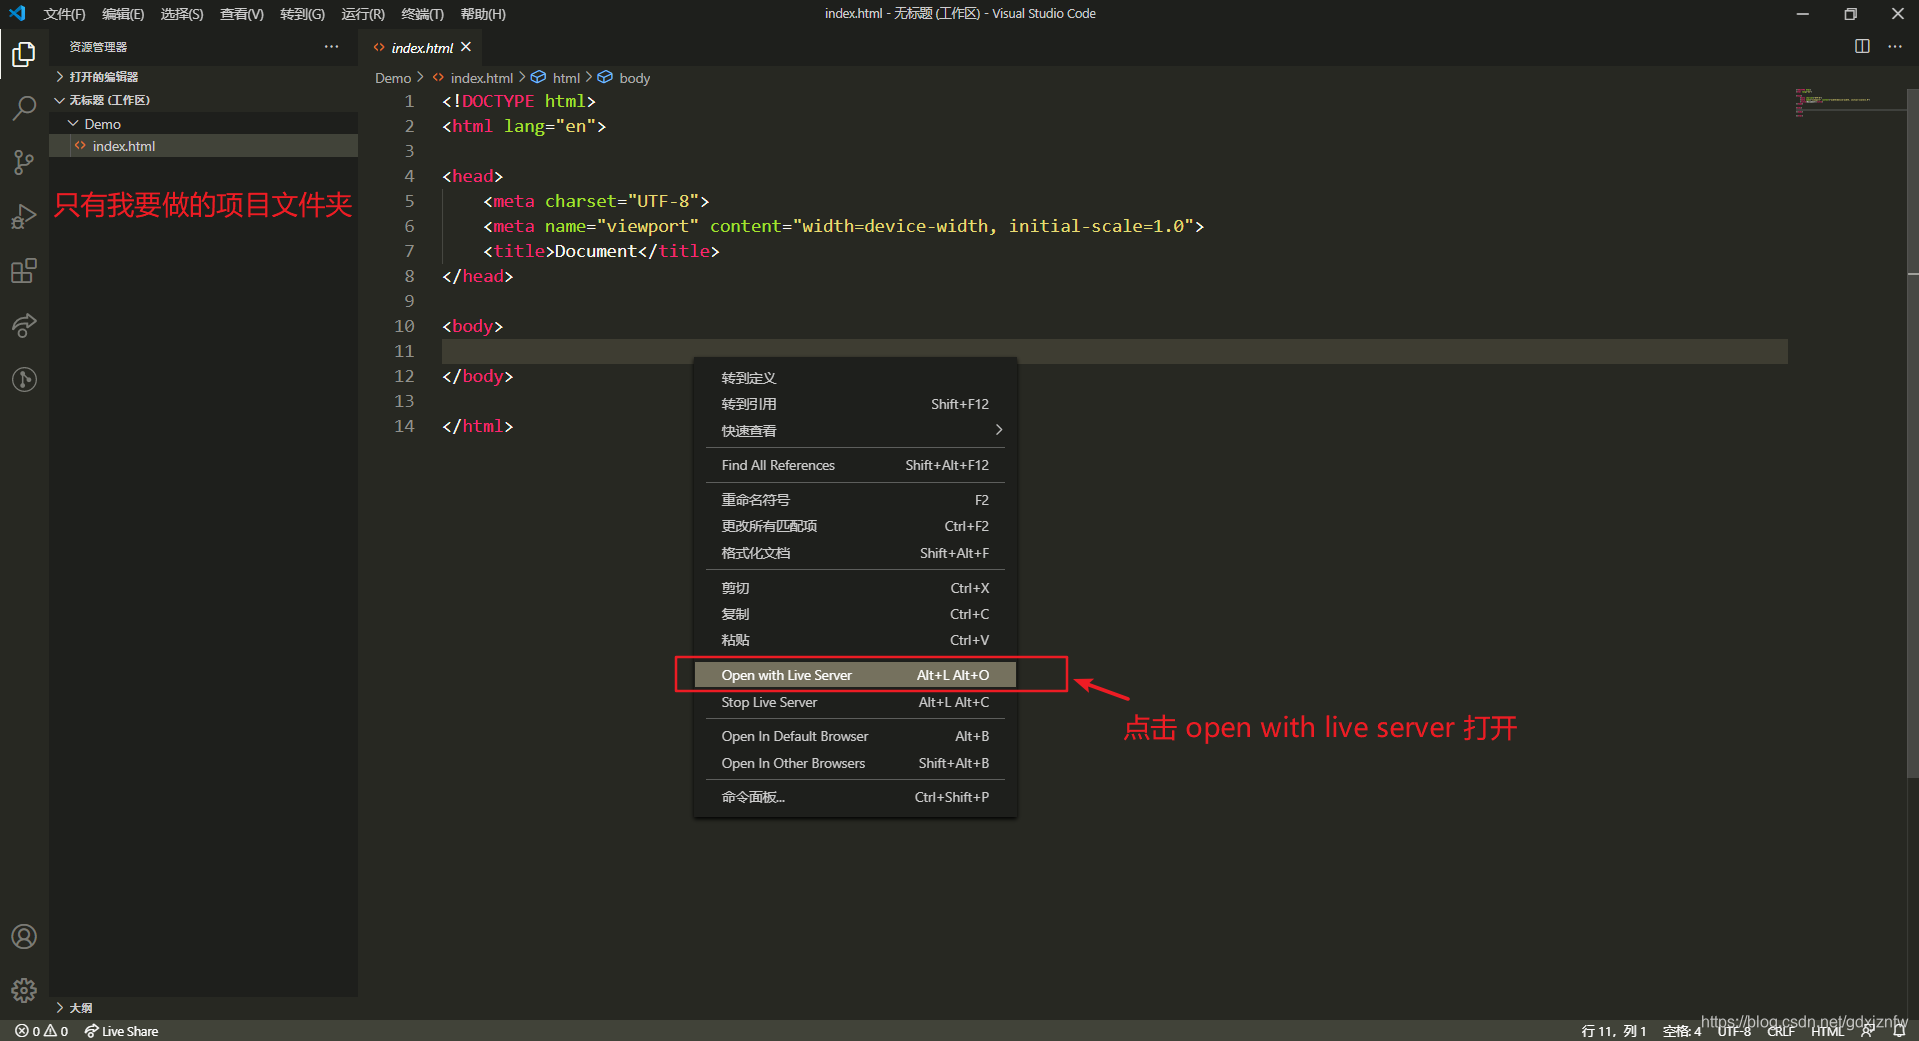Choose 复制 in context menu
This screenshot has height=1041, width=1919.
pos(855,614)
